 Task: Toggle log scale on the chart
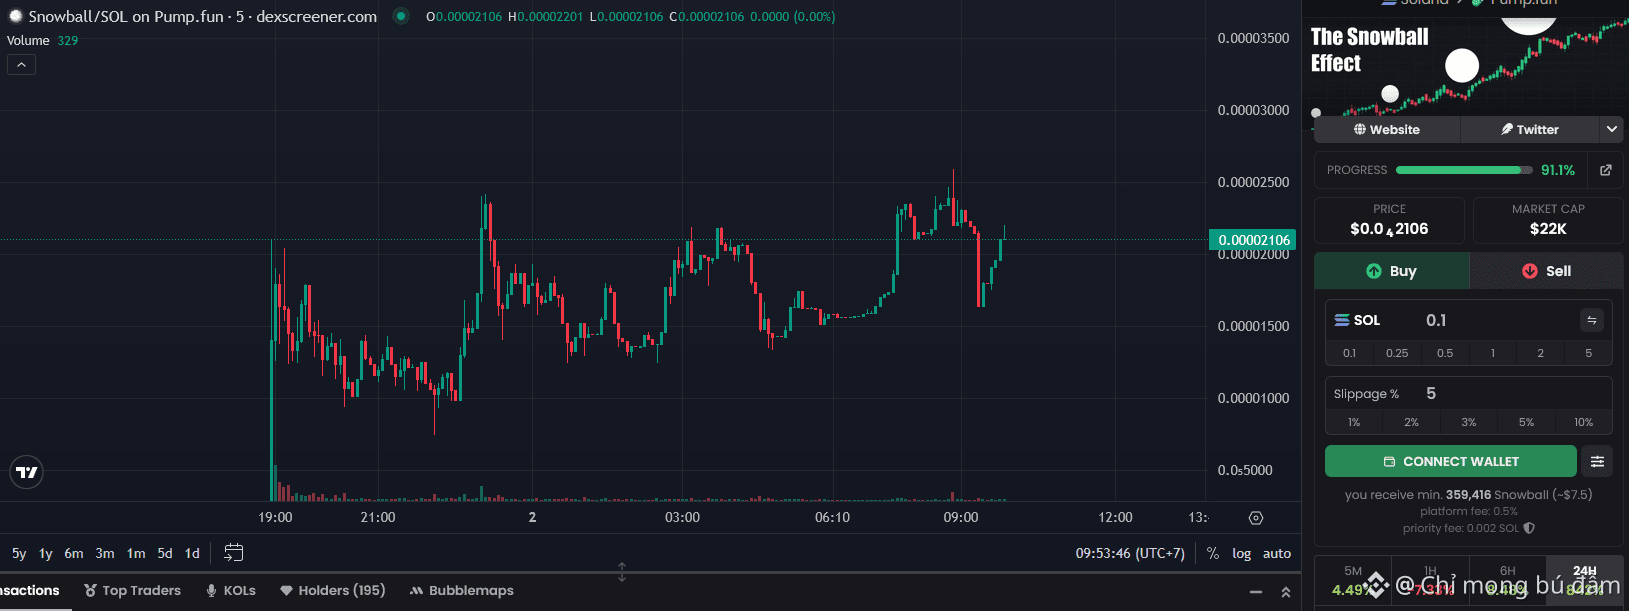tap(1241, 553)
